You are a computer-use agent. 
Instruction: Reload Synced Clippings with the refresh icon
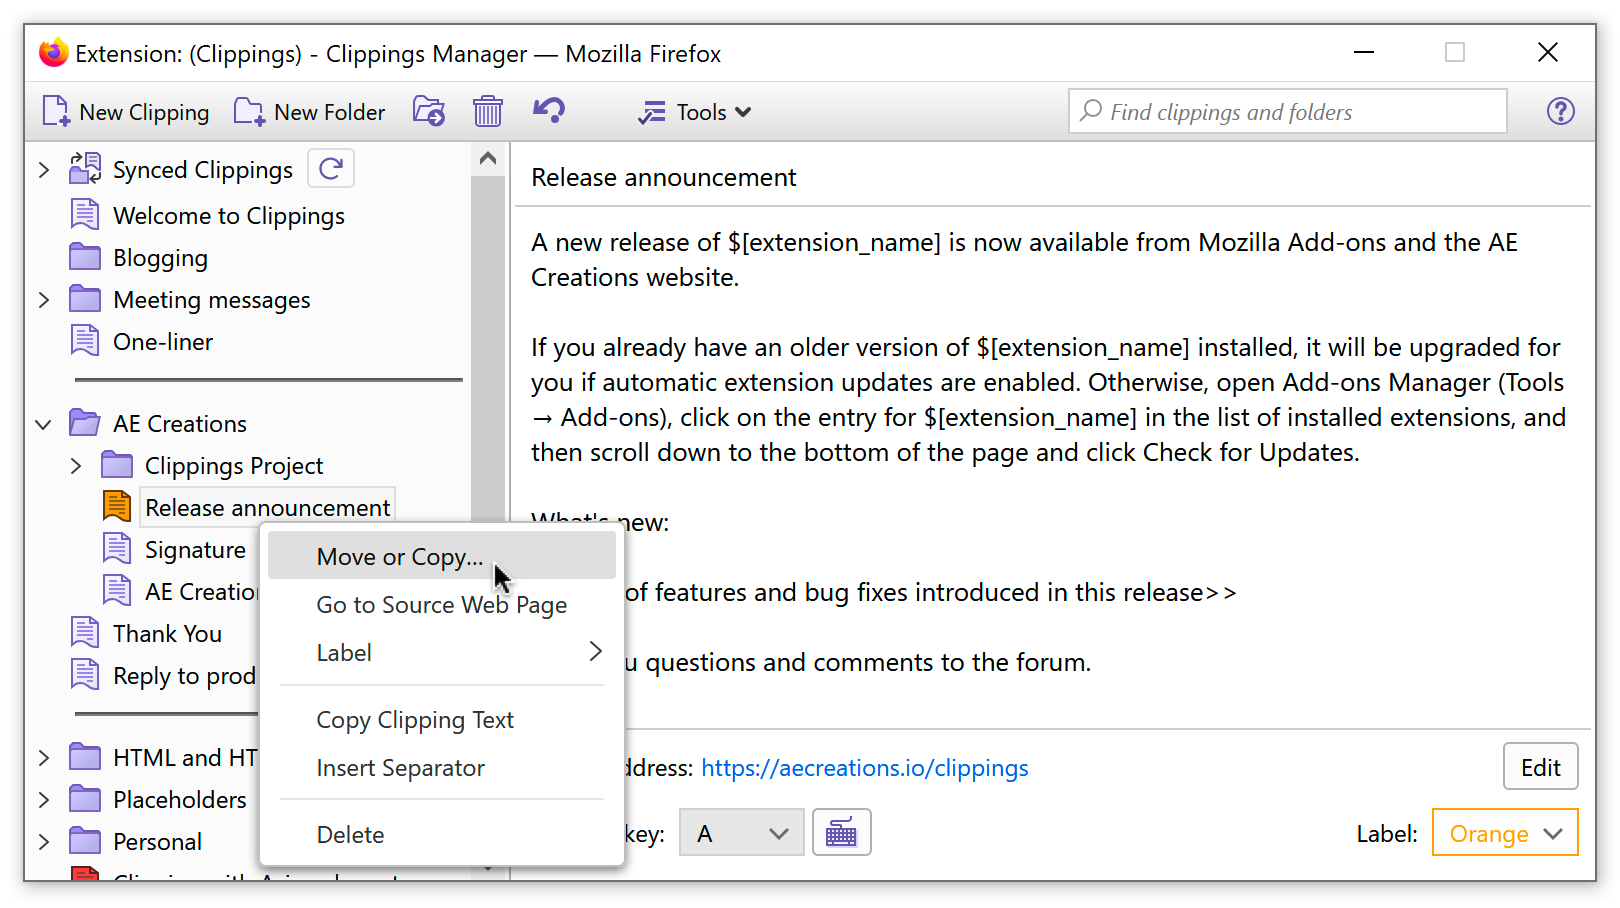tap(331, 169)
